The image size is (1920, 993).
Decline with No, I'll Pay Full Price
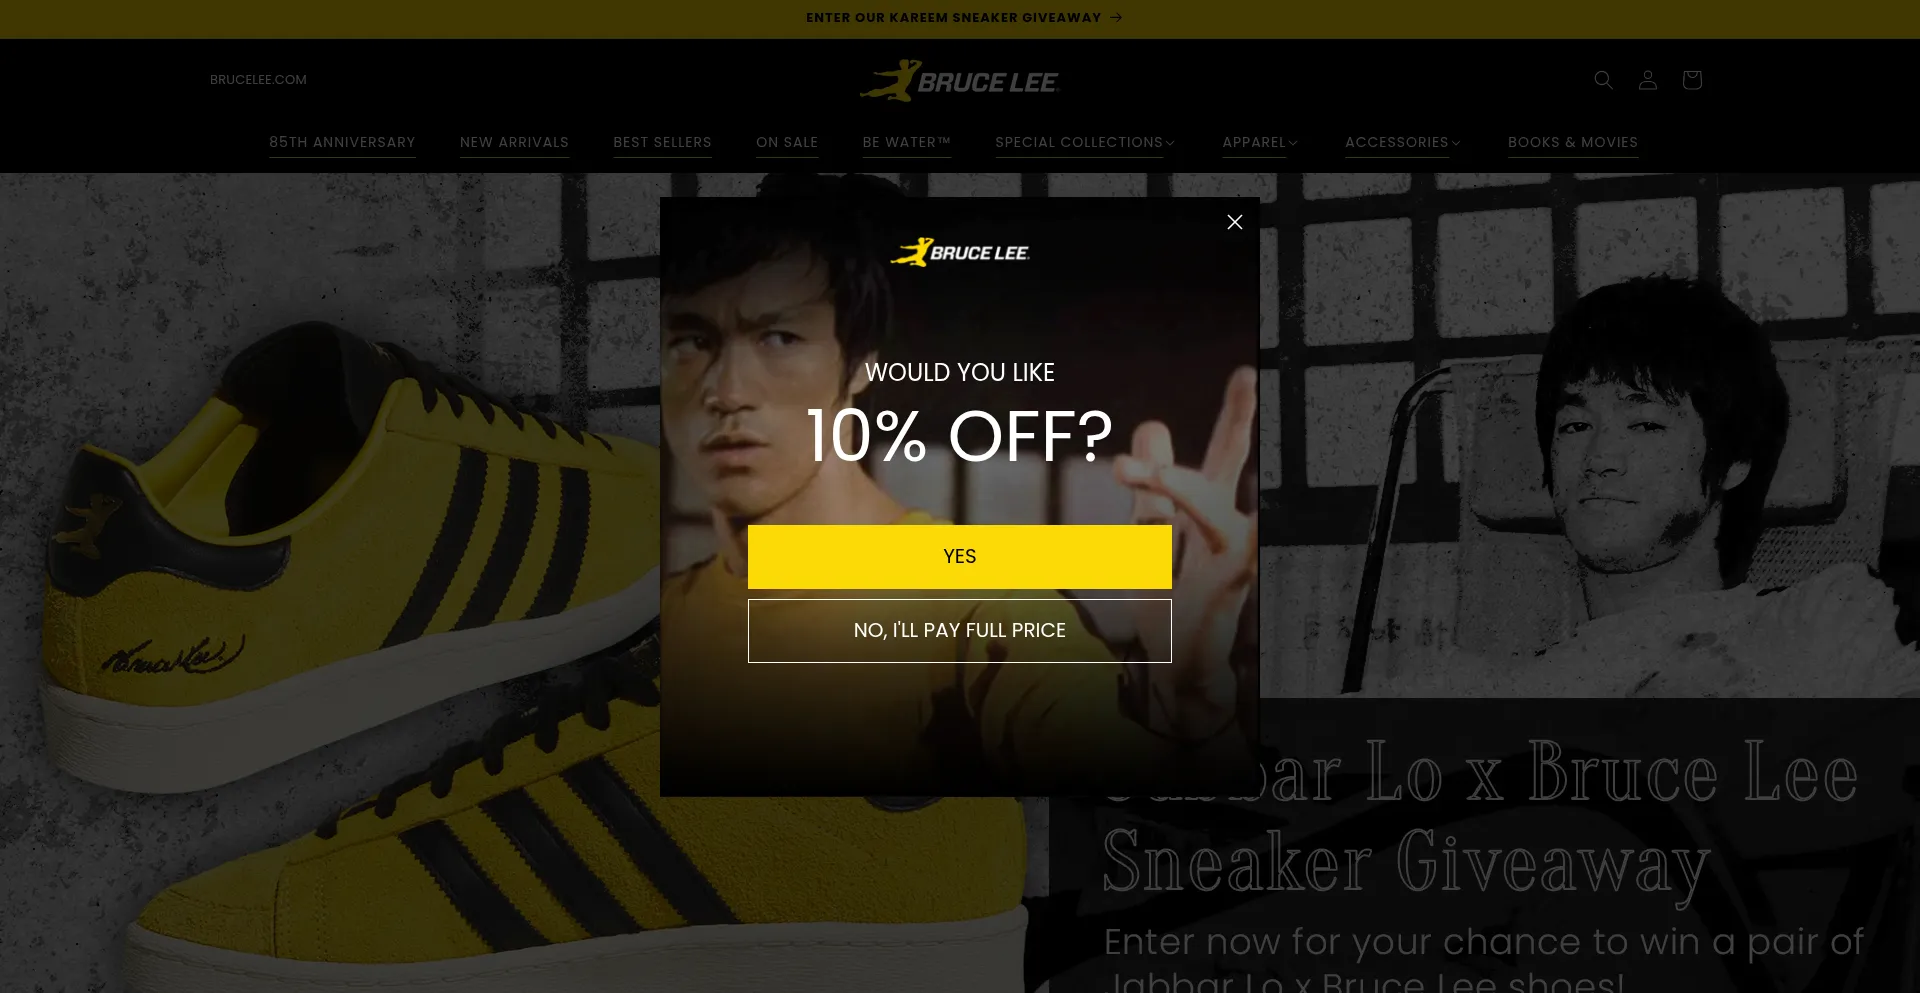(x=960, y=631)
